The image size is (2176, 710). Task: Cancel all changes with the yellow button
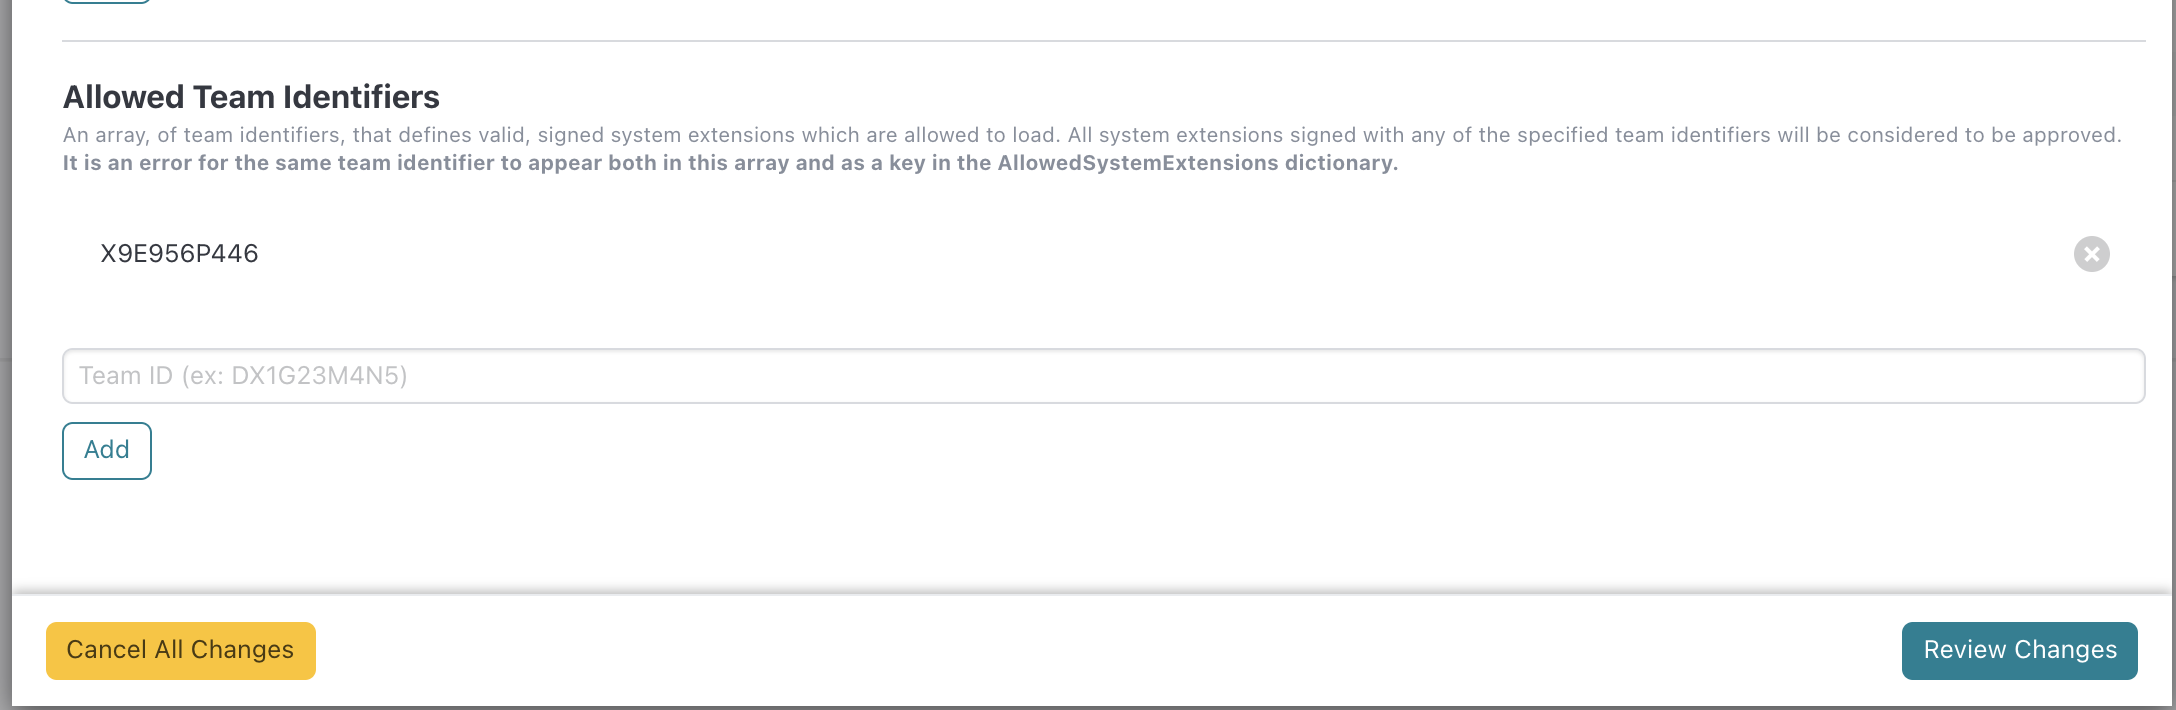[181, 651]
